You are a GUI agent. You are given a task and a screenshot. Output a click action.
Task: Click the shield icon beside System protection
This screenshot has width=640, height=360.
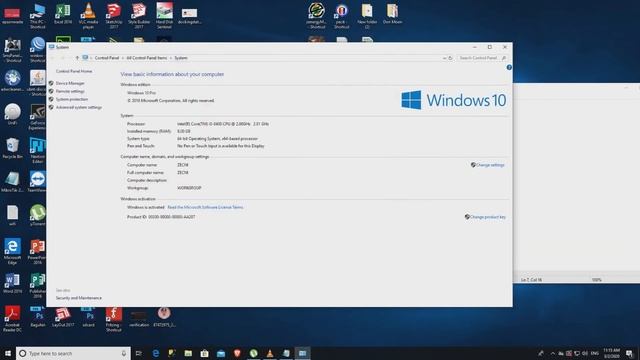[x=51, y=99]
